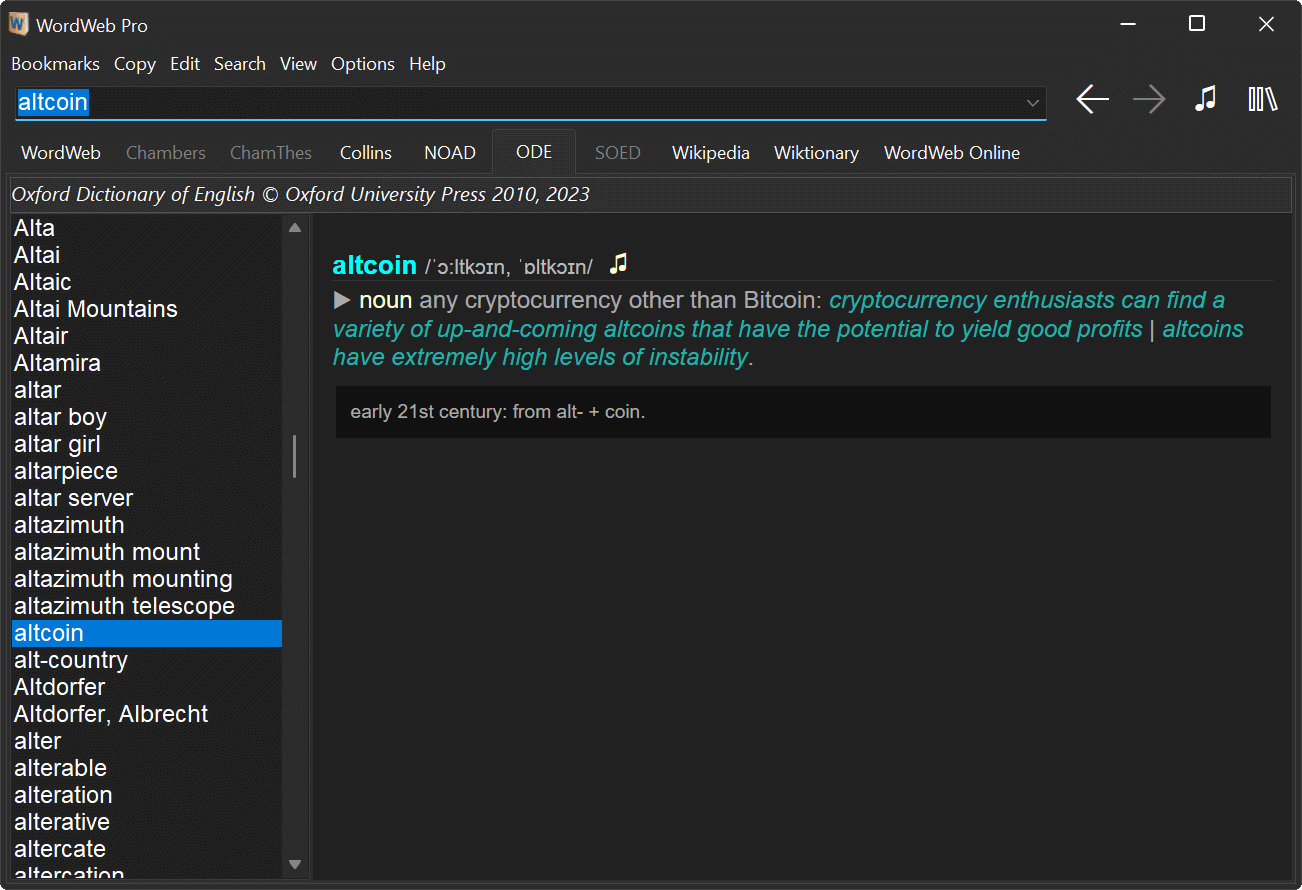Switch to the WordWeb tab
Viewport: 1302px width, 890px height.
(x=60, y=152)
